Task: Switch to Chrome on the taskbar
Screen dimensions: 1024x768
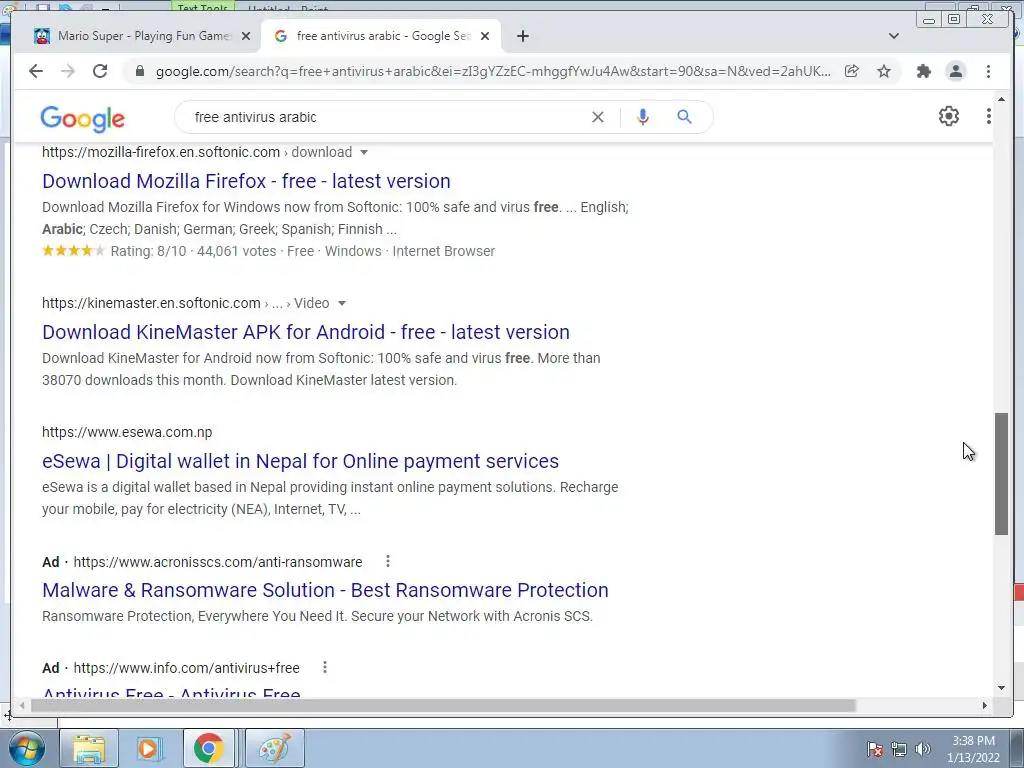Action: 208,748
